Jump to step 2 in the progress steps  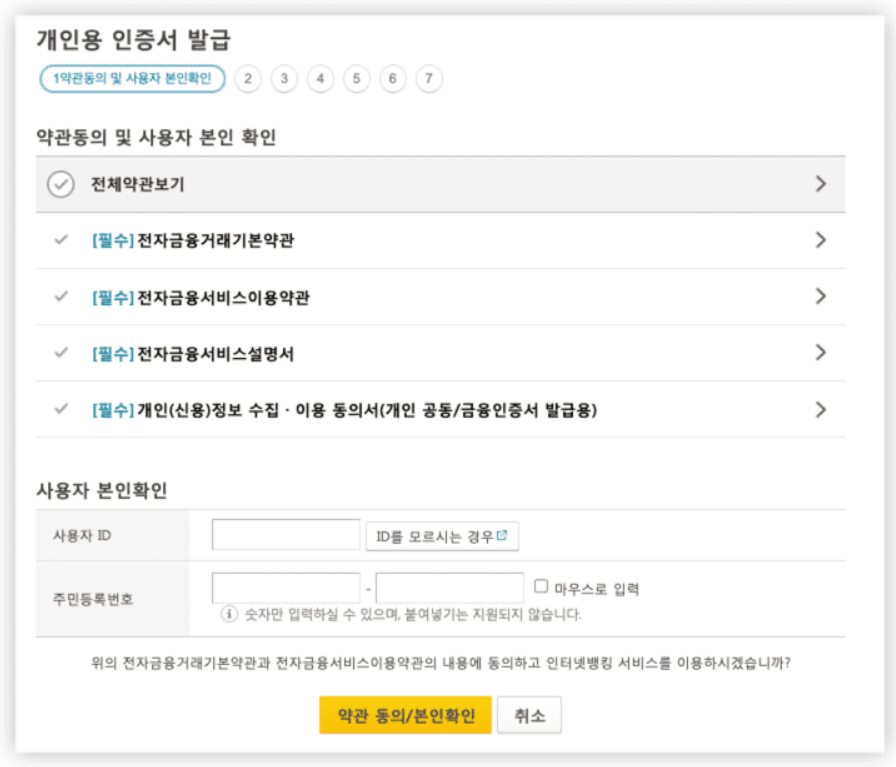point(248,79)
